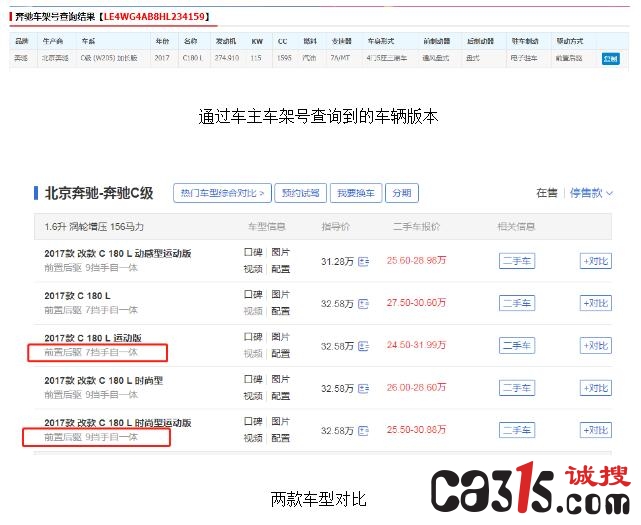View 口碑 for C 180 L 运动版
The image size is (641, 525).
(253, 337)
